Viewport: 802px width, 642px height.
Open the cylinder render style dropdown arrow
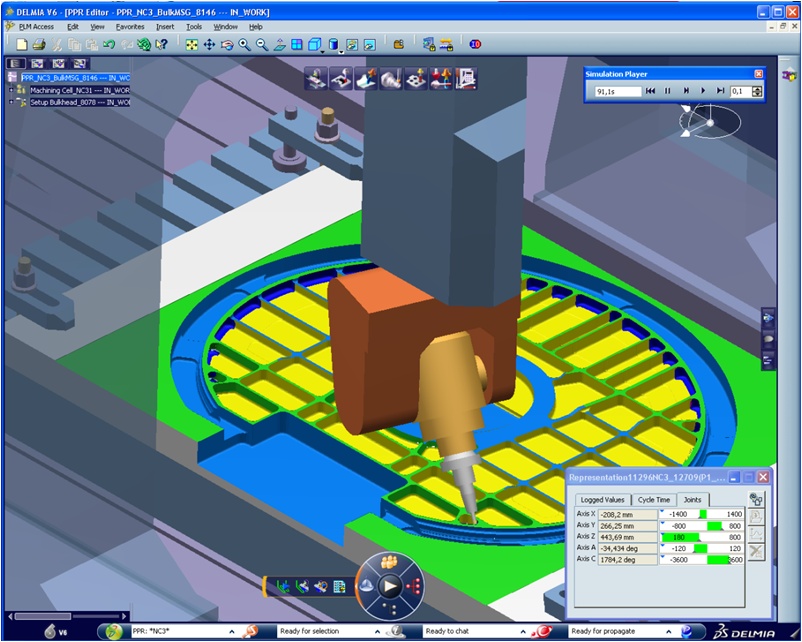coord(341,52)
